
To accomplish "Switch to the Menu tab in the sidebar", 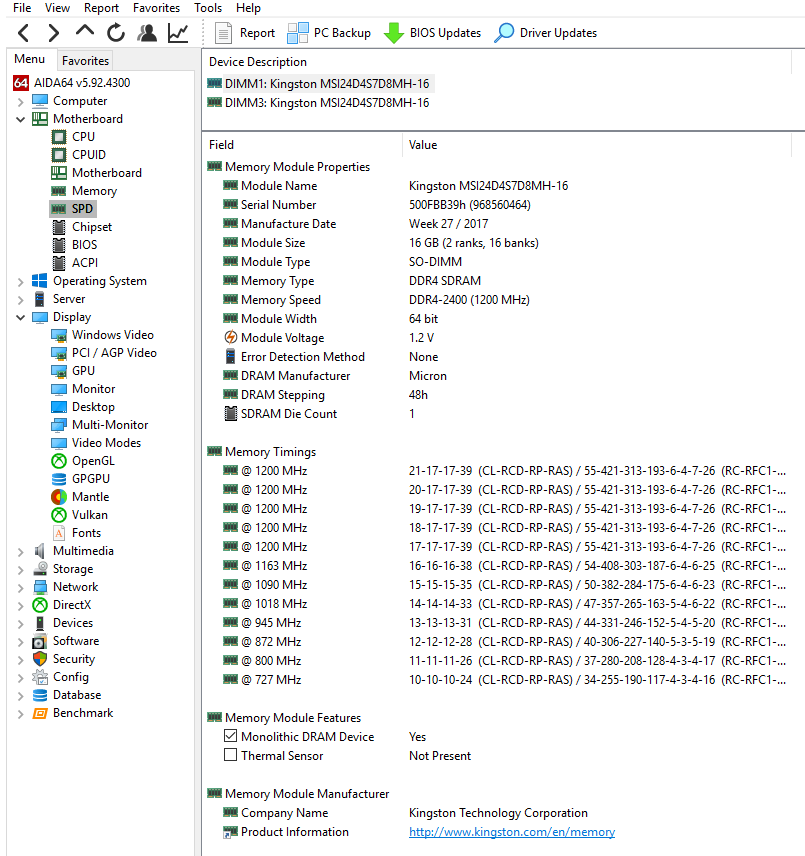I will pos(29,59).
